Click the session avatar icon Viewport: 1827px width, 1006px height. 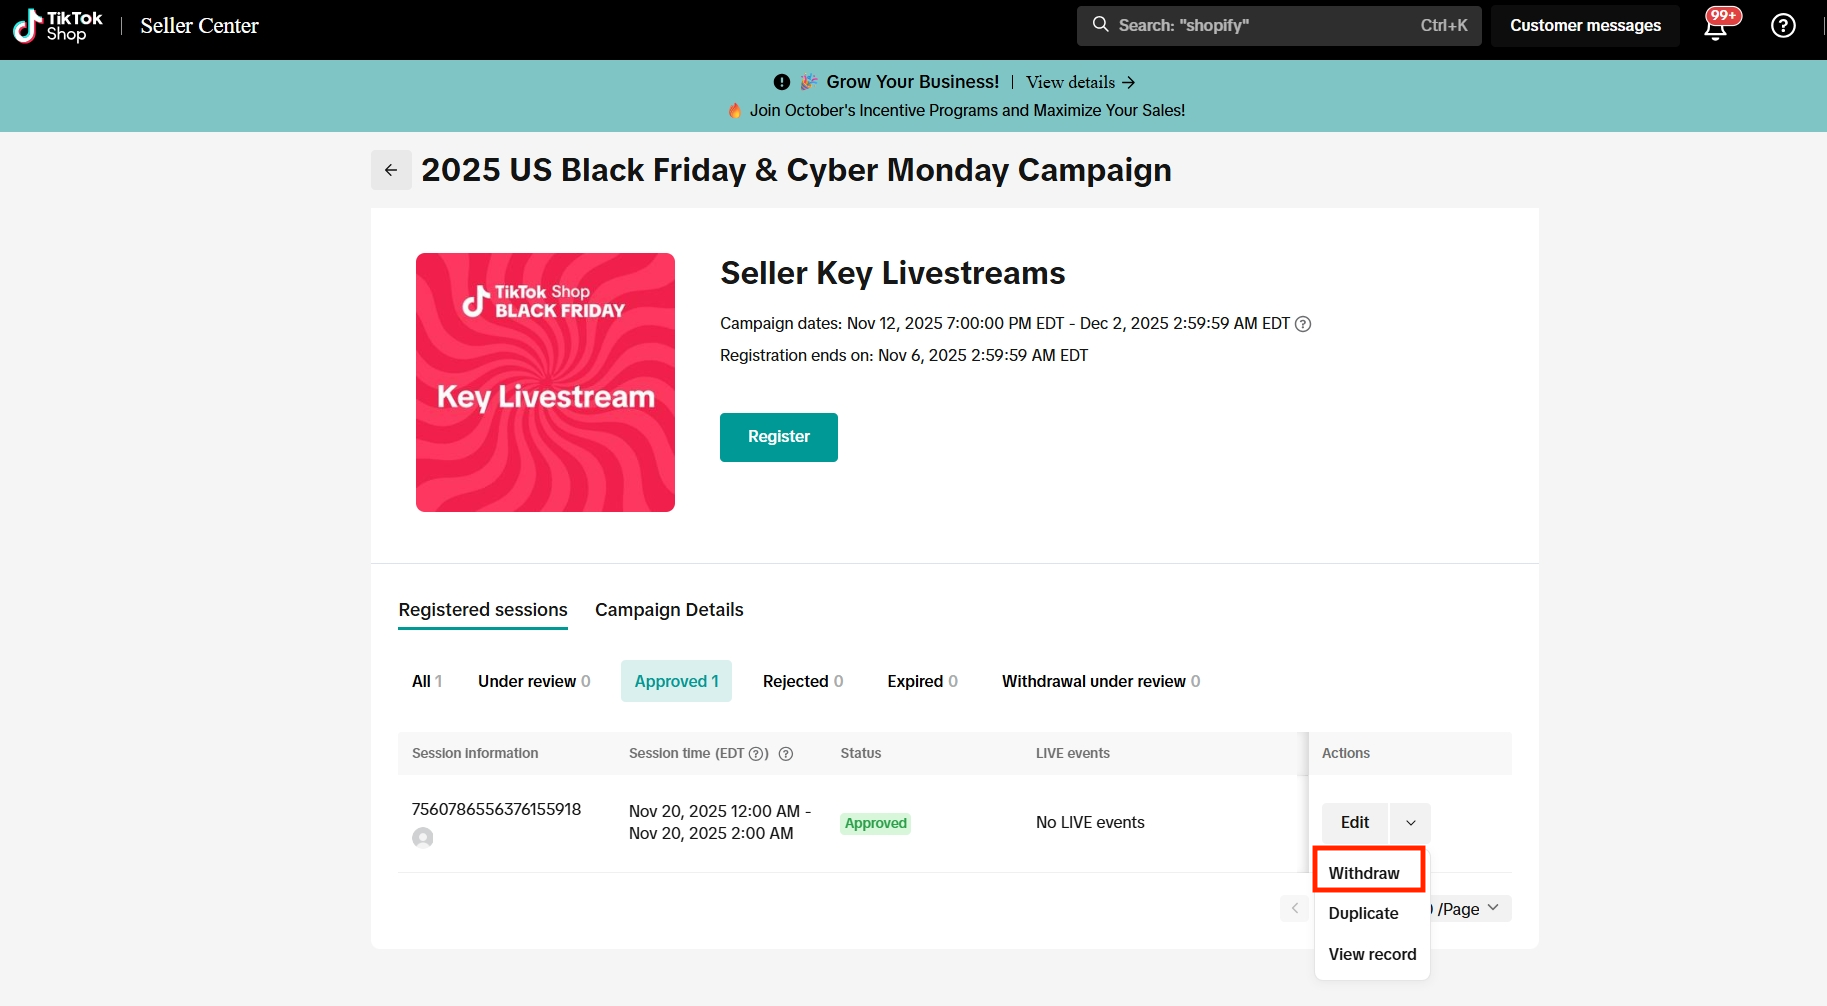click(423, 838)
